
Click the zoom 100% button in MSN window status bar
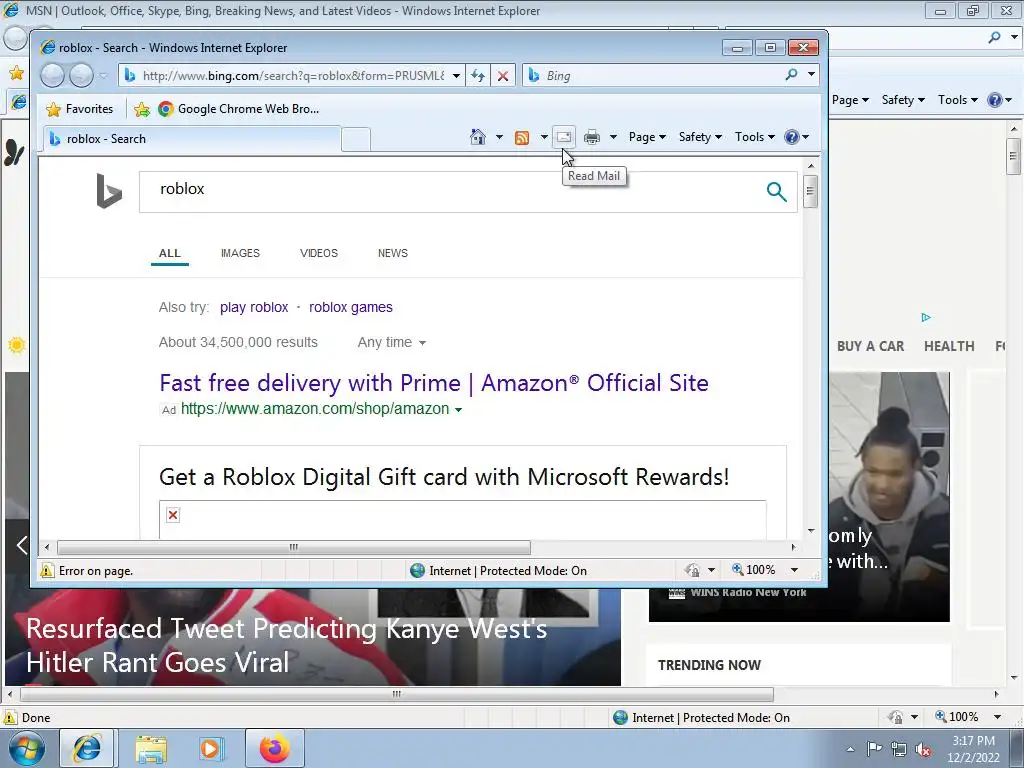tap(957, 717)
